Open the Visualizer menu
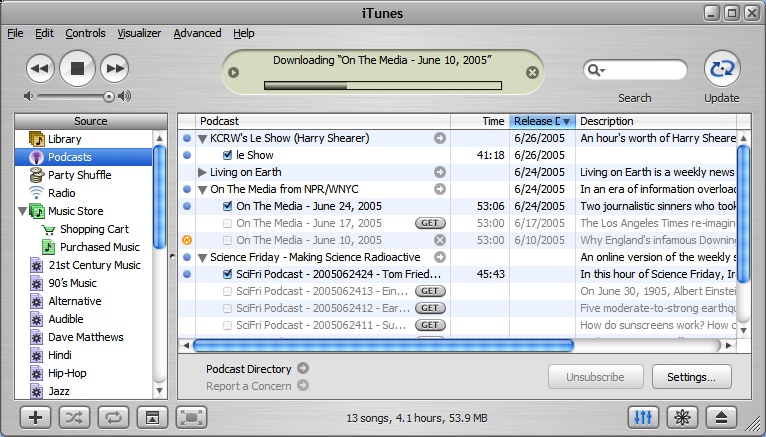 pos(139,33)
